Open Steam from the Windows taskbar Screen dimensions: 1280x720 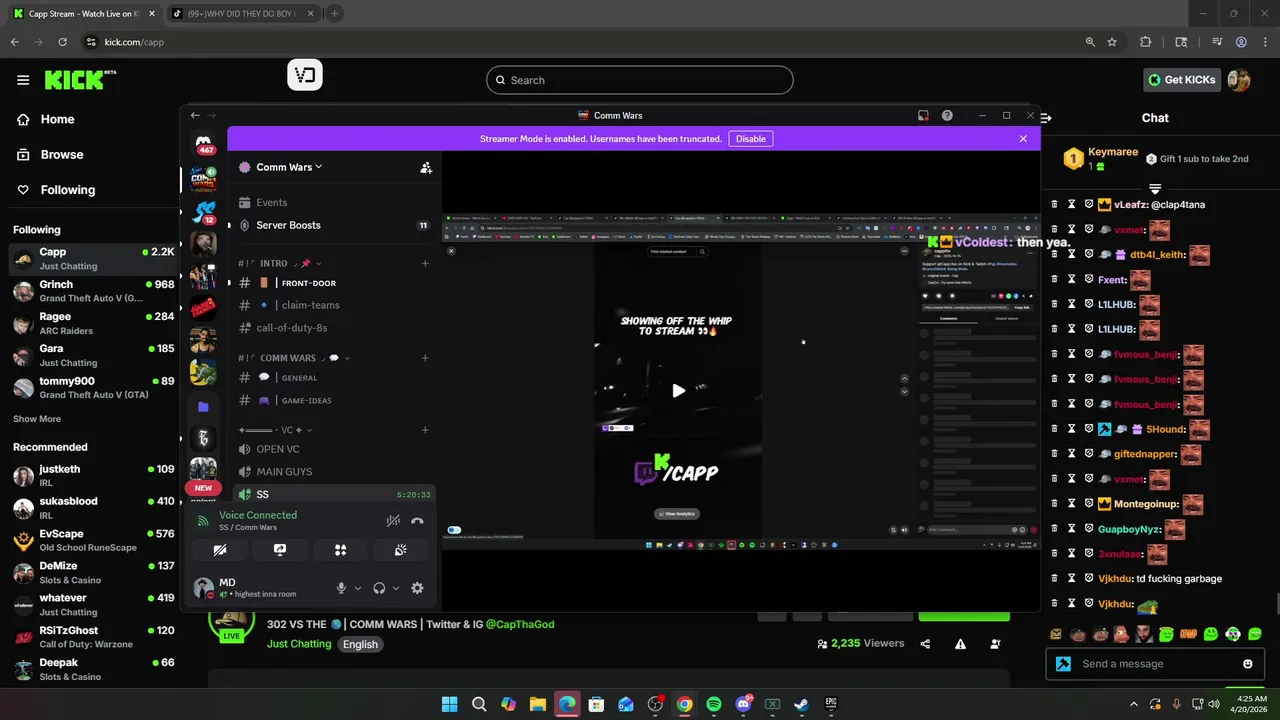click(x=801, y=704)
